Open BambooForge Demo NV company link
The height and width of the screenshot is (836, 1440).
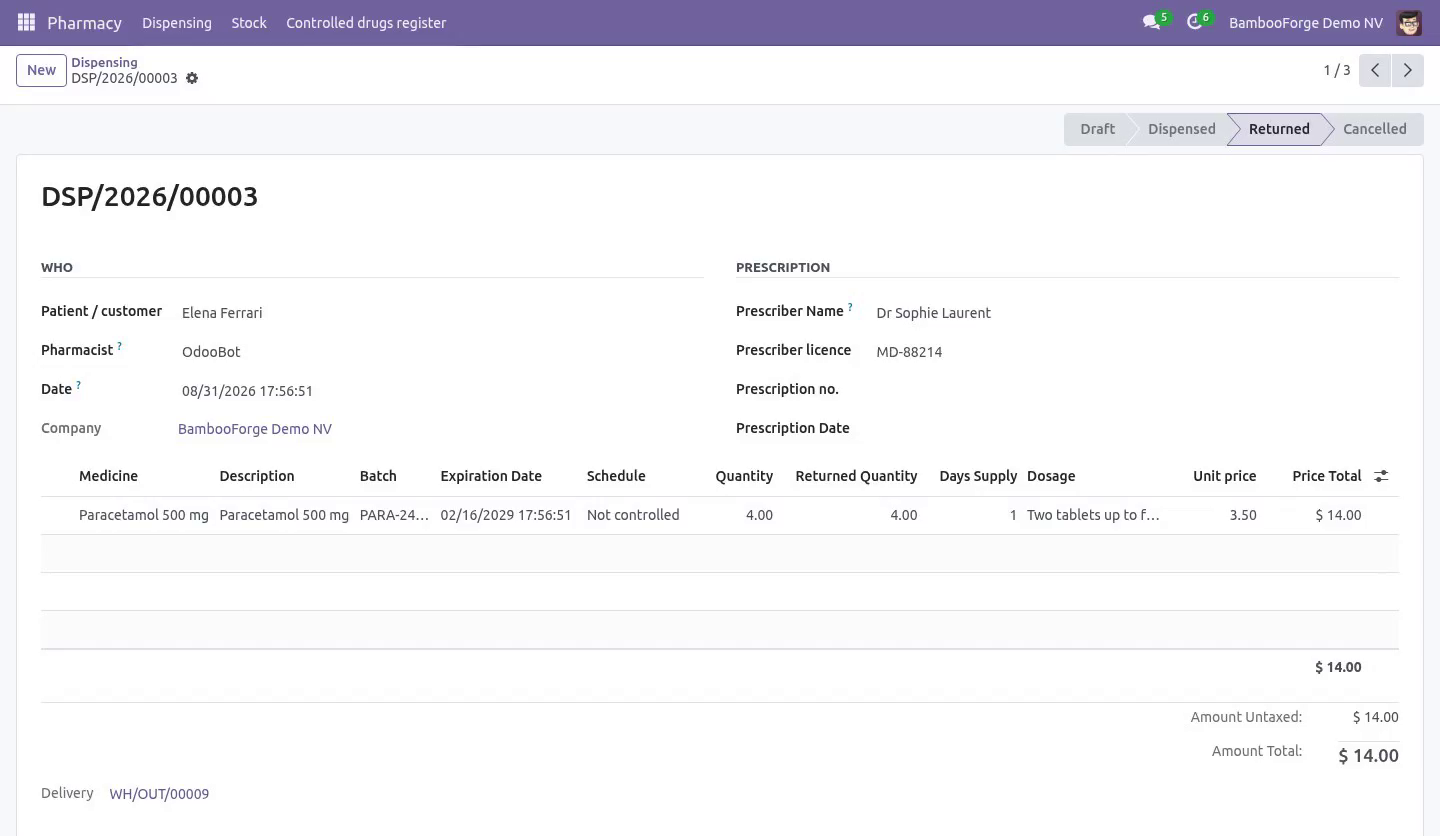[x=255, y=429]
